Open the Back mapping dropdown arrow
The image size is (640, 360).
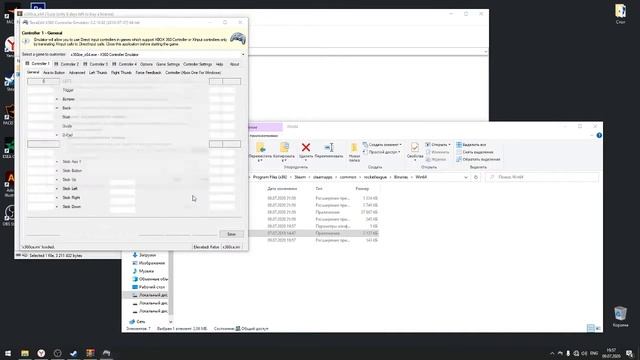57,108
